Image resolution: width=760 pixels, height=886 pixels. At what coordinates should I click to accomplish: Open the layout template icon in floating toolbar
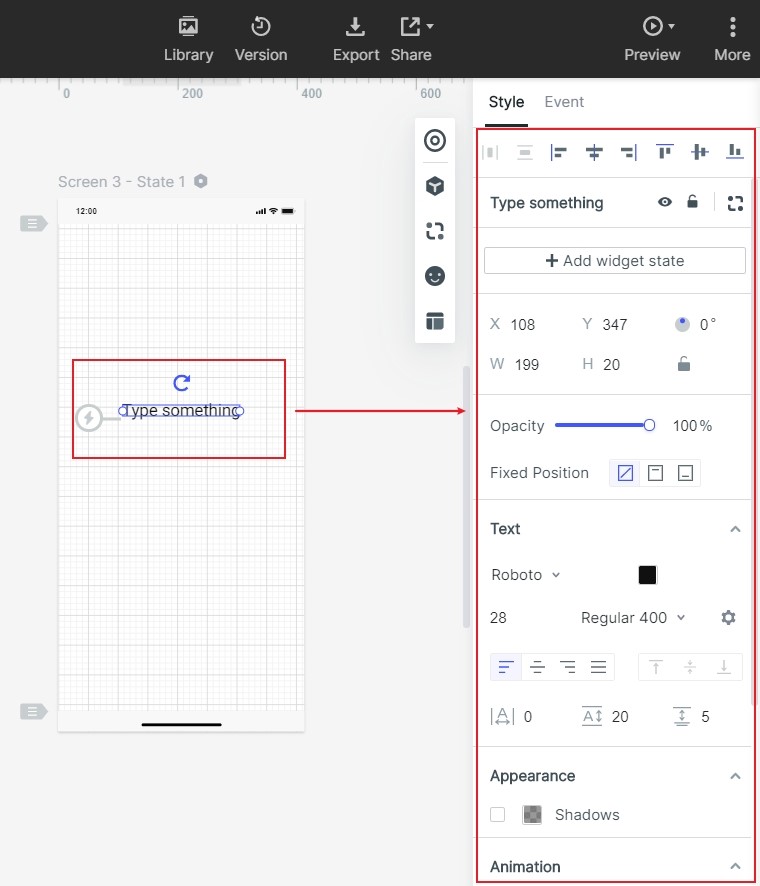point(435,321)
